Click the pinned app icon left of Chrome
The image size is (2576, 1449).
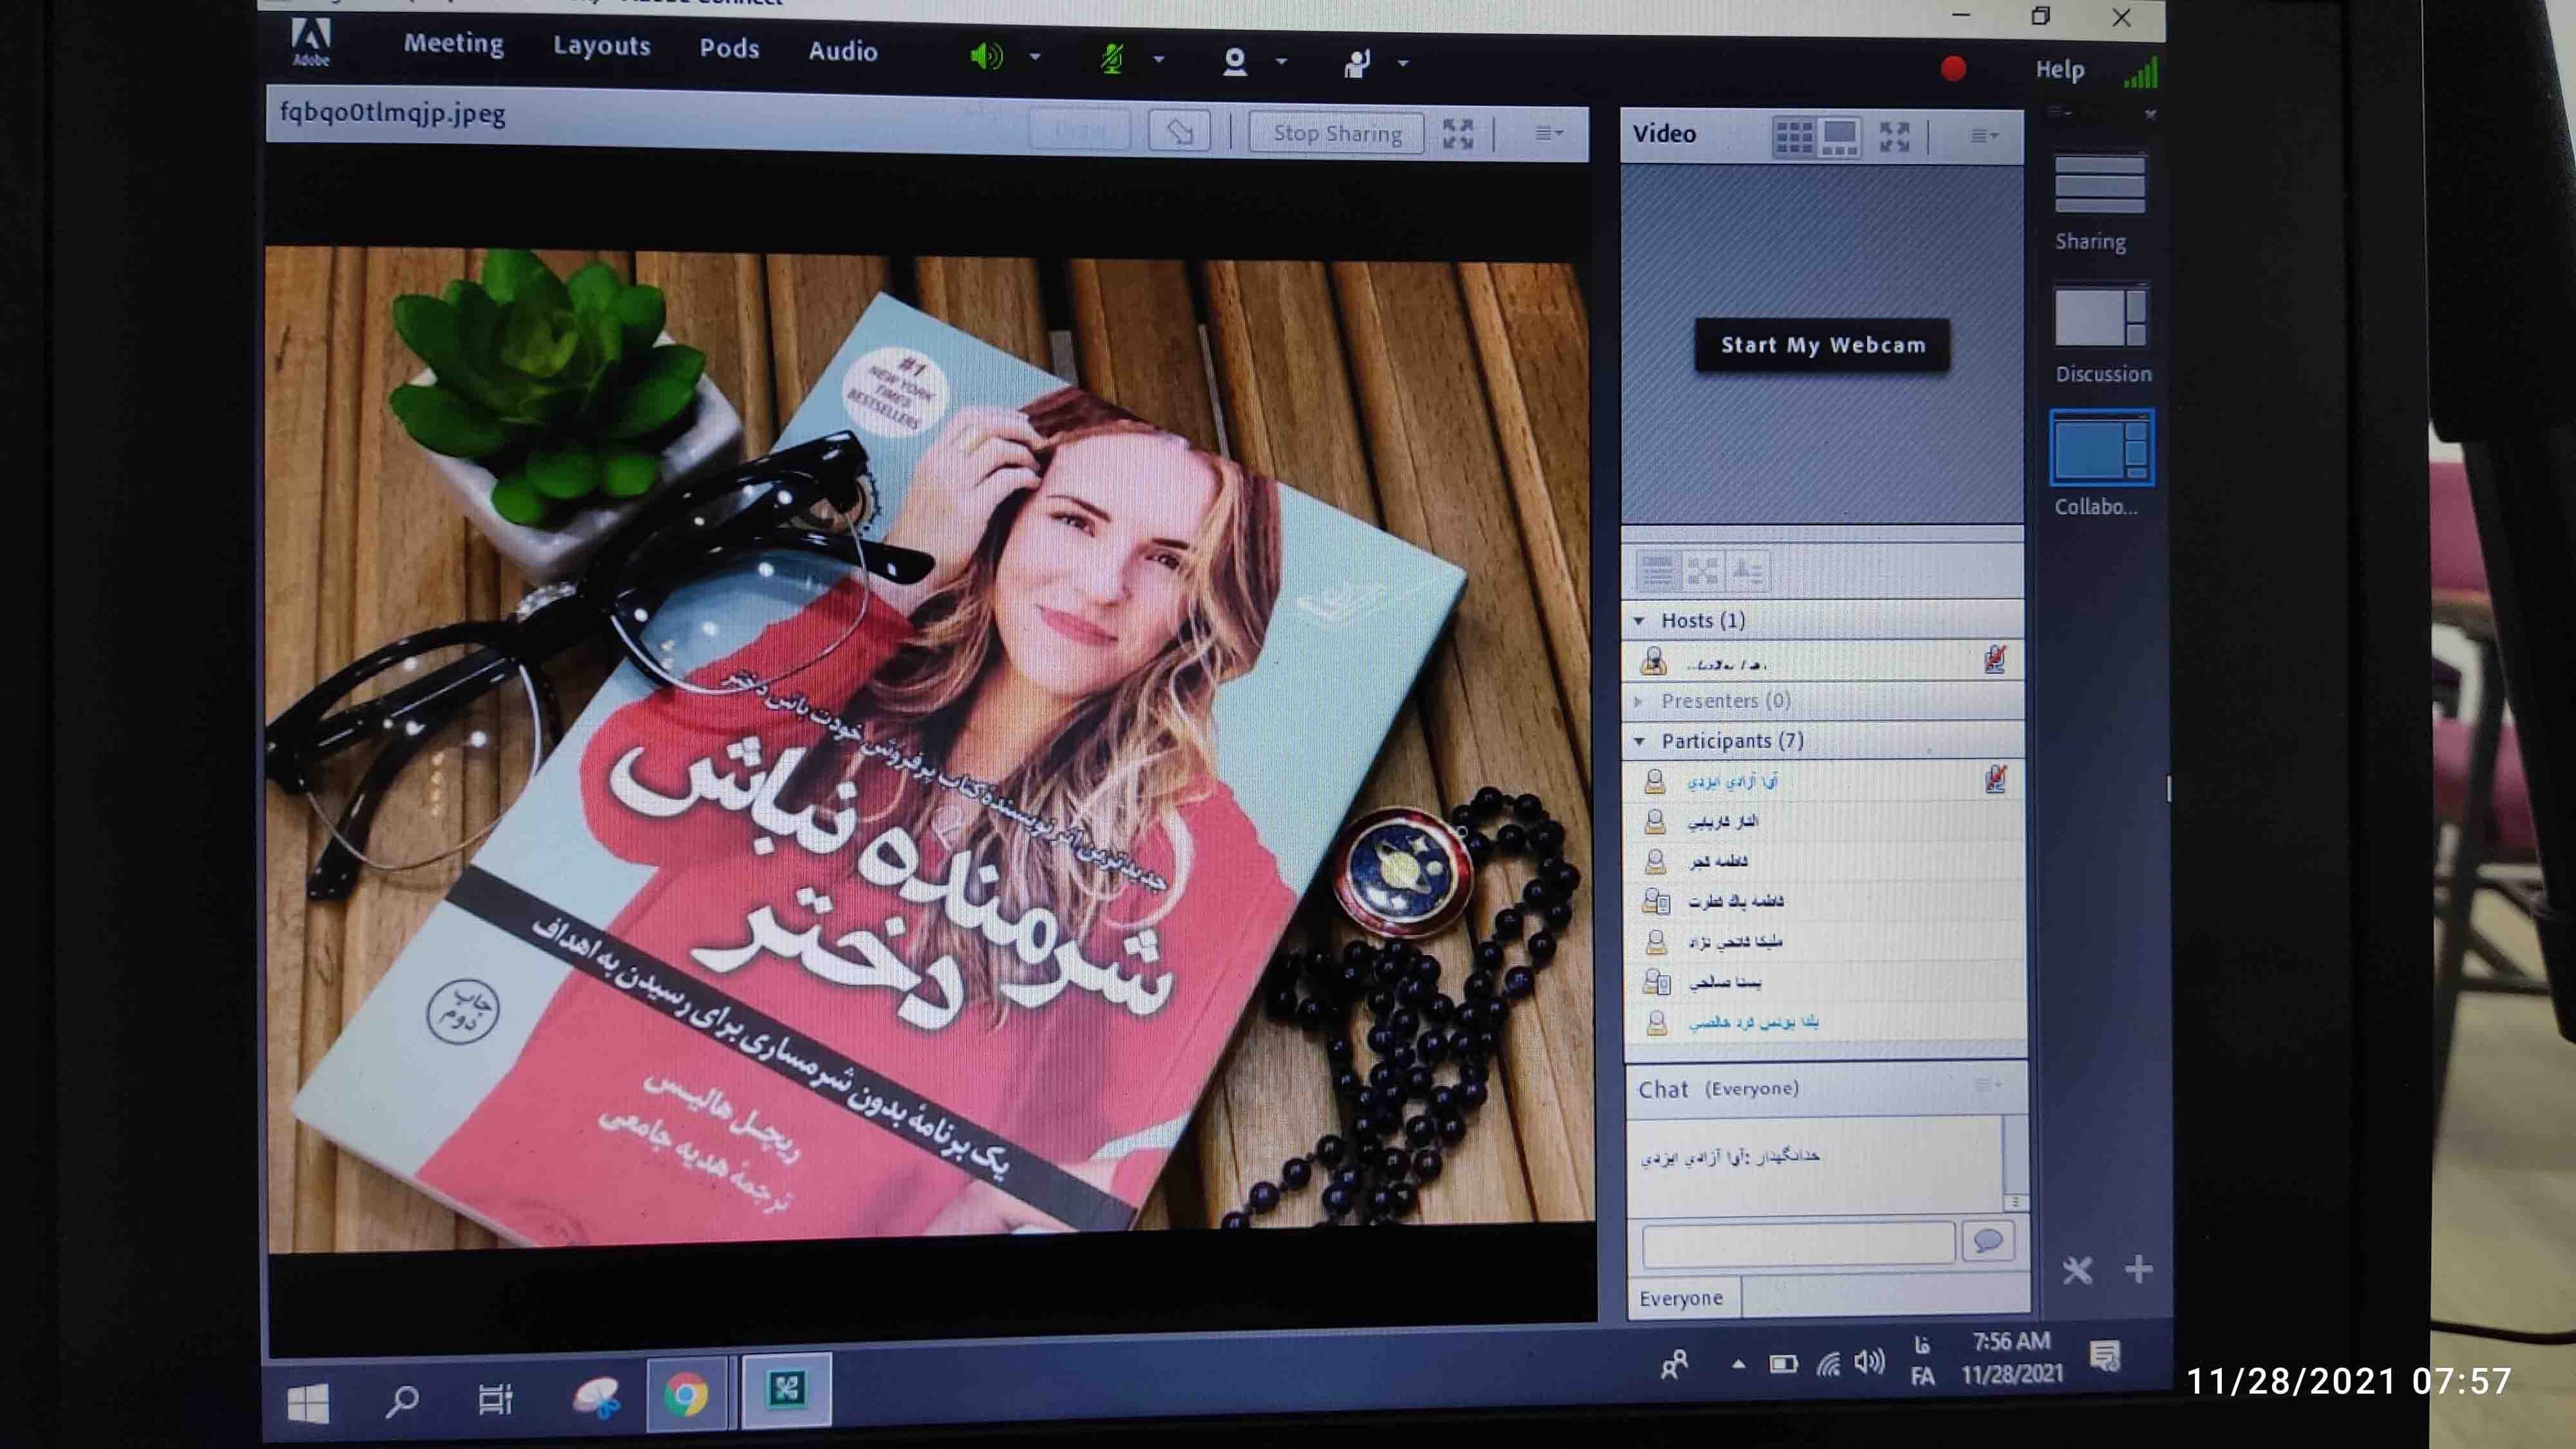[x=596, y=1396]
